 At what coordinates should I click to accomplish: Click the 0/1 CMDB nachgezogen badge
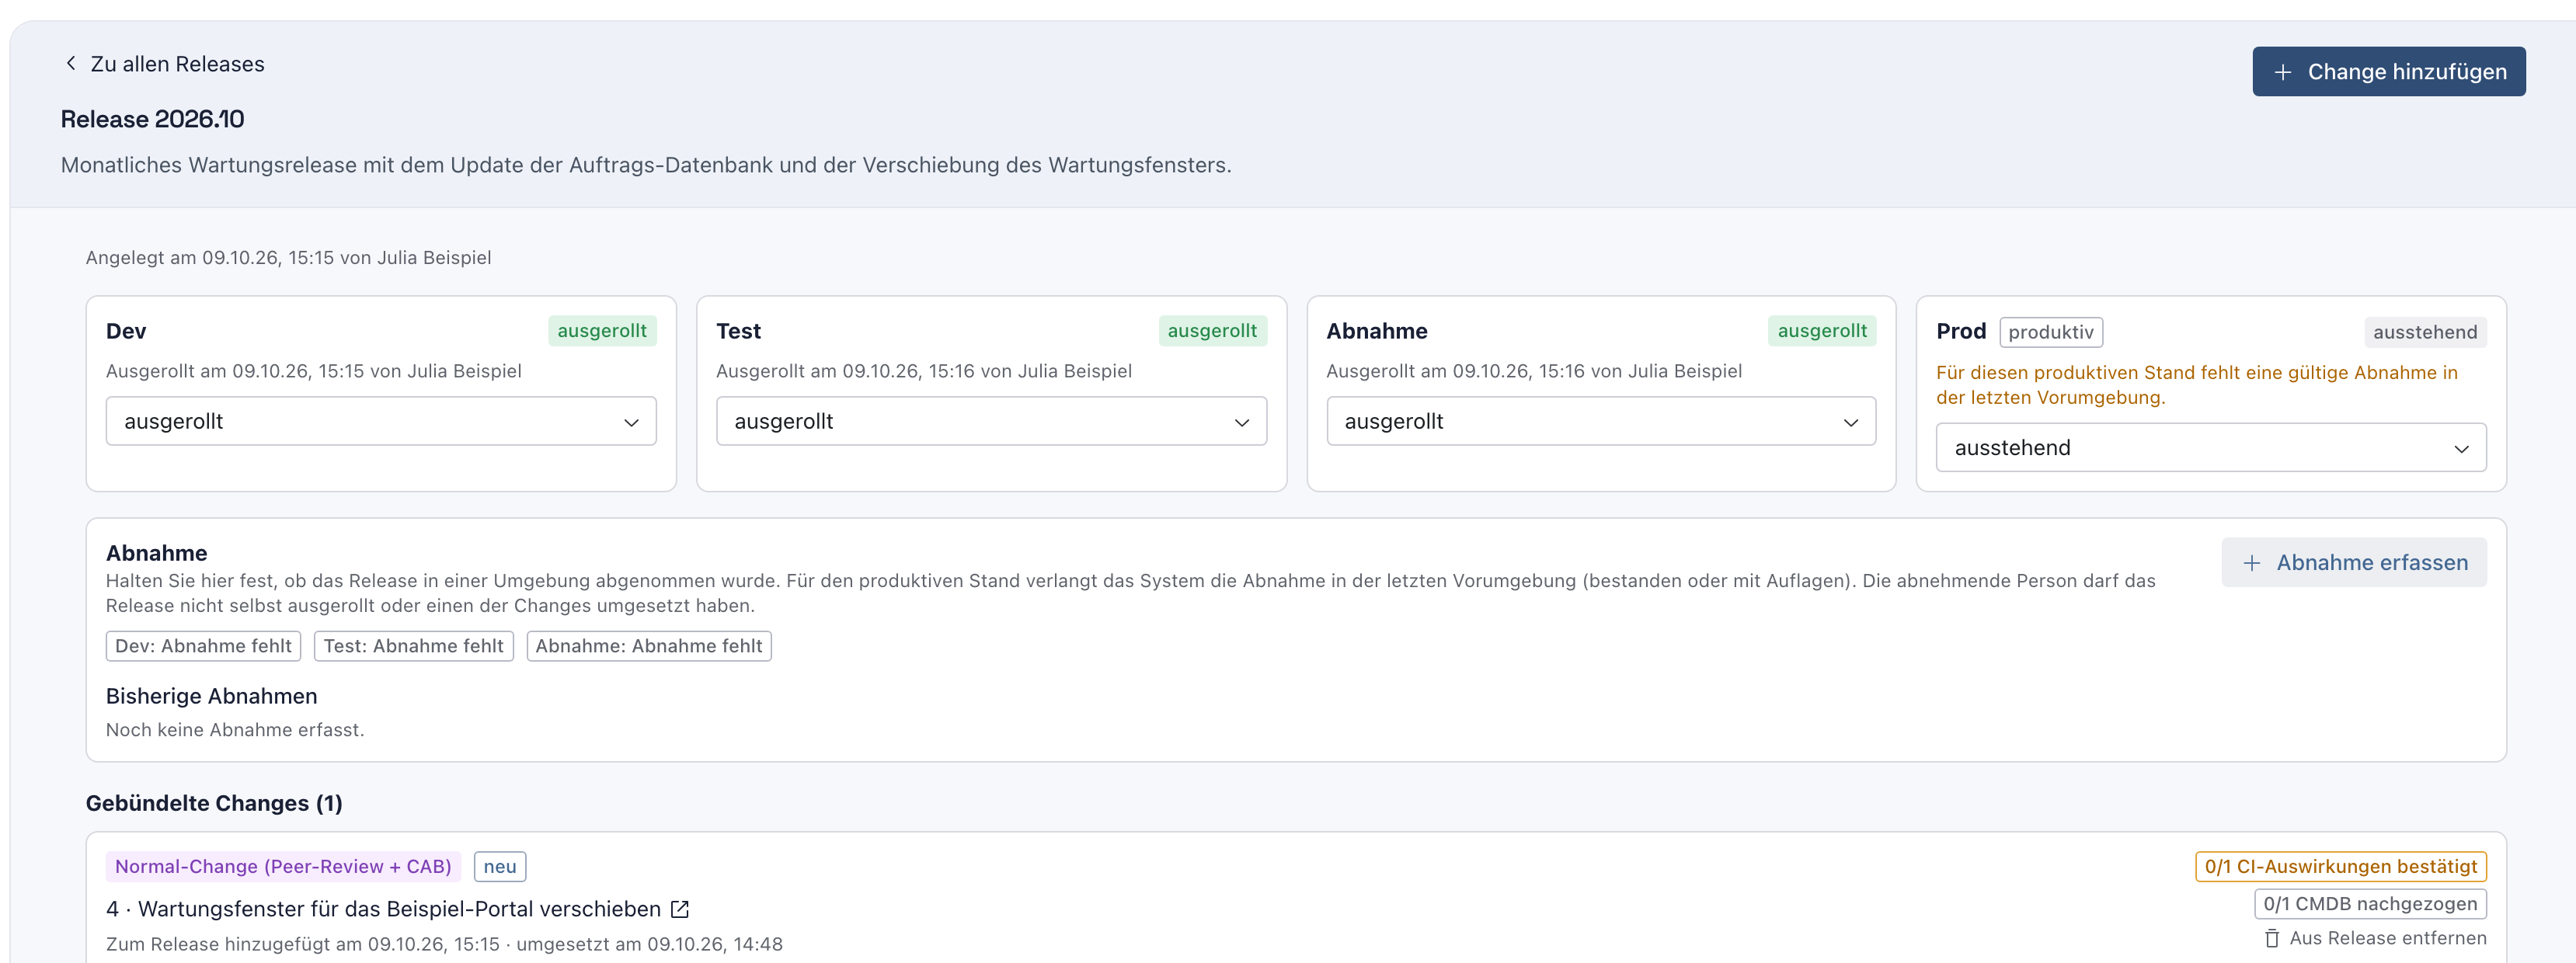click(2370, 904)
